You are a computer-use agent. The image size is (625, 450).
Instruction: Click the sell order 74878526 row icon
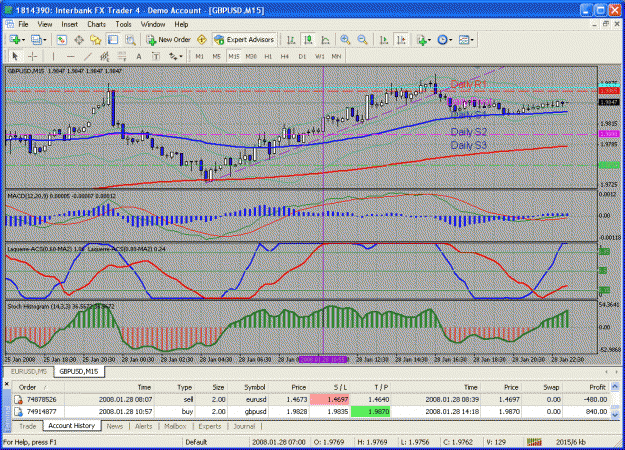[18, 399]
